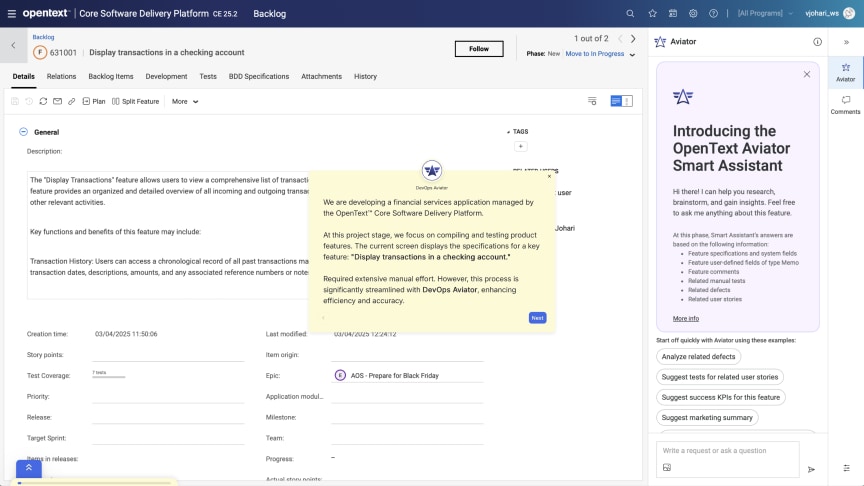Screen dimensions: 864x486
Task: Click the More info link
Action: (x=686, y=318)
